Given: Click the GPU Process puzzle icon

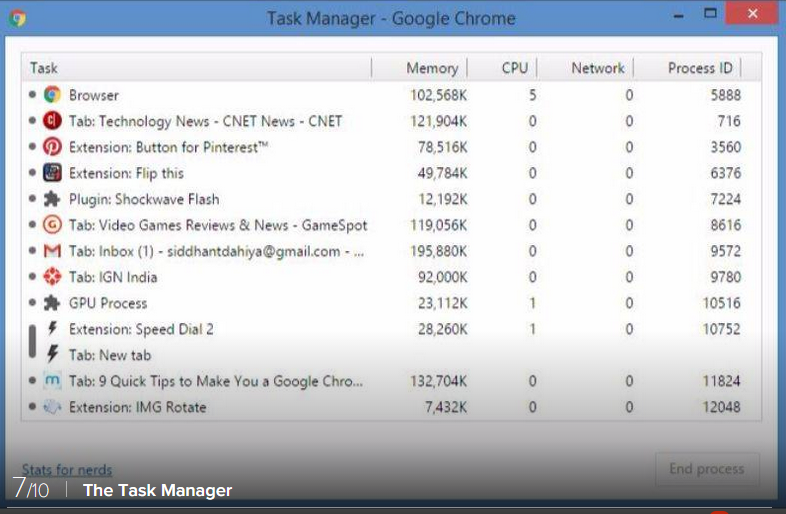Looking at the screenshot, I should coord(52,302).
